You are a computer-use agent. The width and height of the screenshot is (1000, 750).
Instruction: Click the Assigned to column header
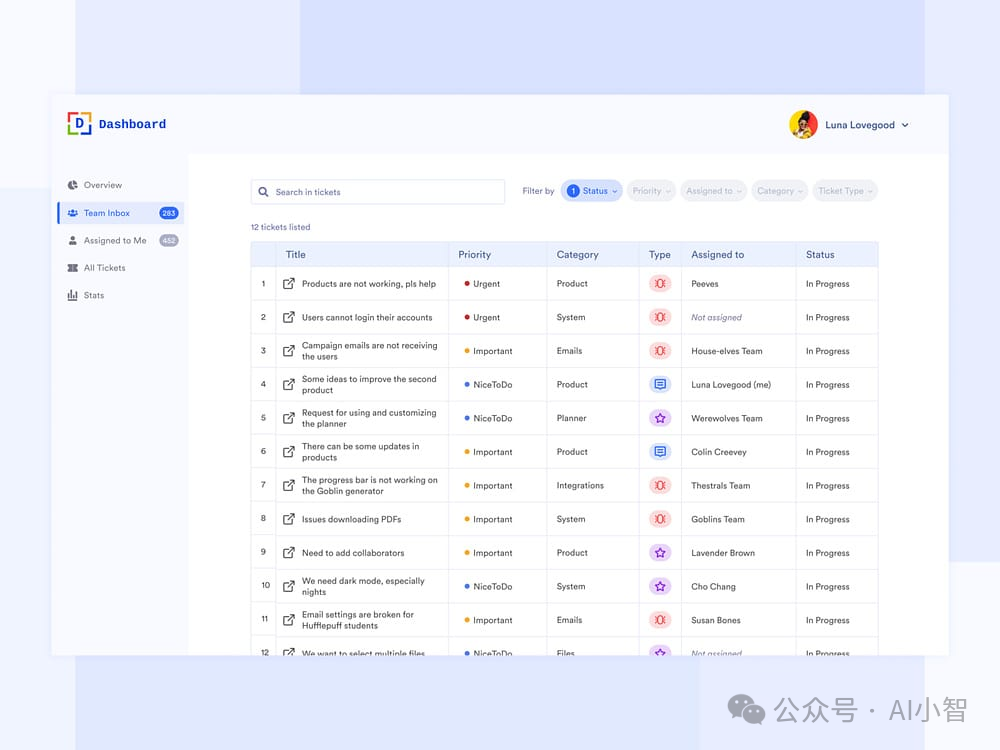(x=717, y=254)
